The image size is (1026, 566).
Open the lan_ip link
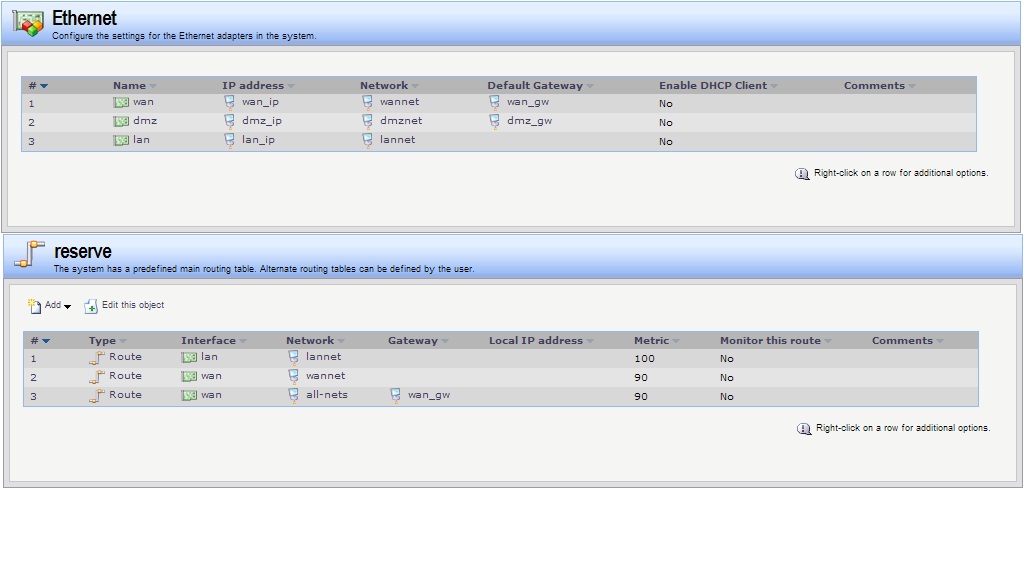(x=258, y=140)
